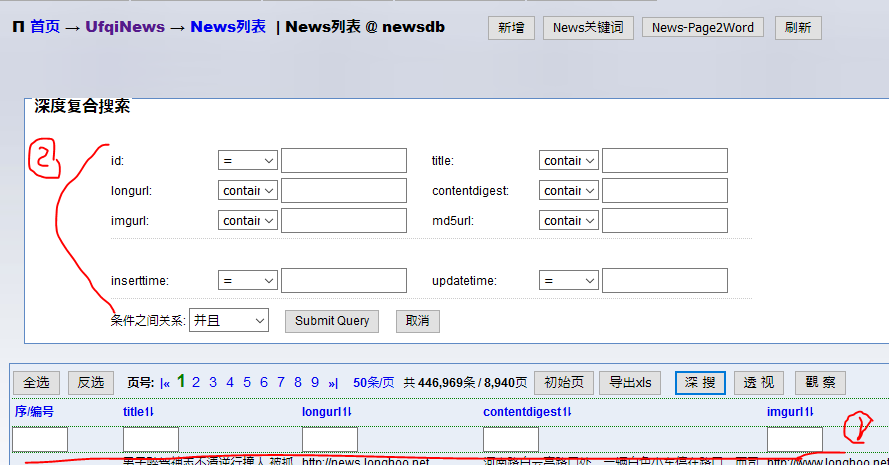The height and width of the screenshot is (465, 889).
Task: Click 全选 to select all rows
Action: point(36,383)
